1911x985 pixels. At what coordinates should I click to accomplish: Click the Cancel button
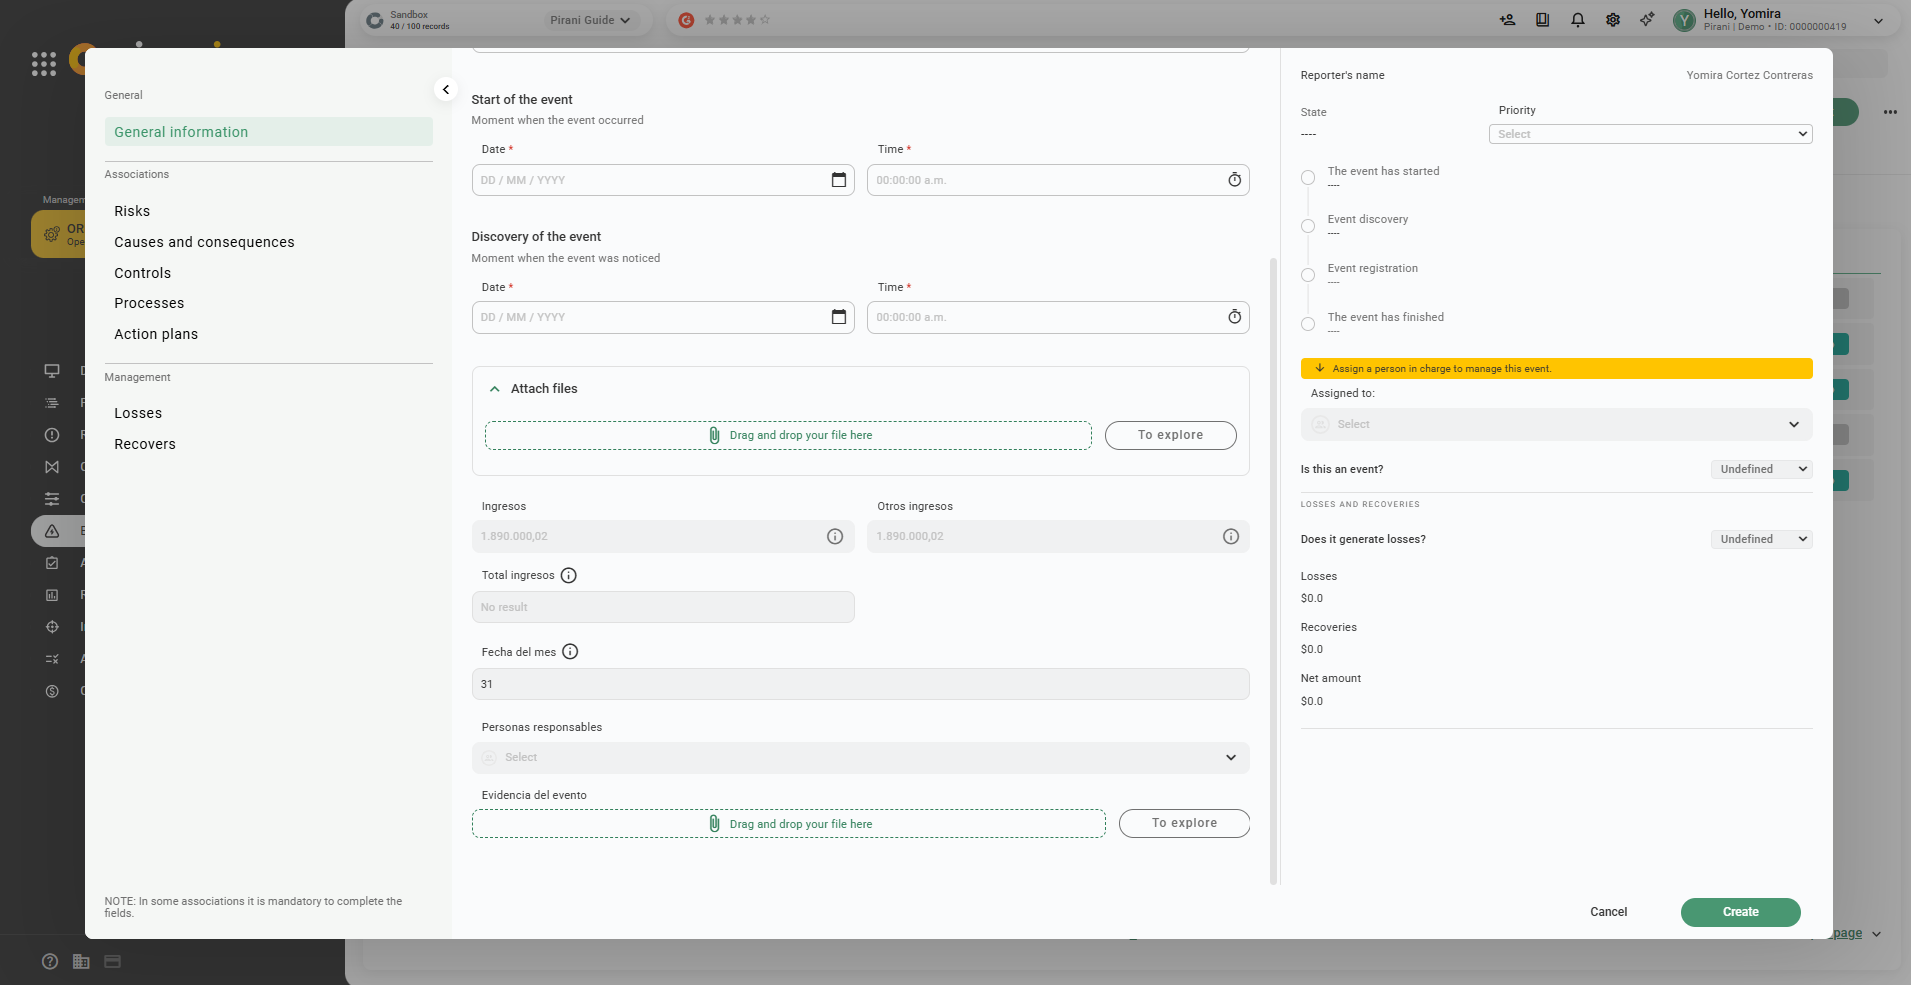(1608, 912)
